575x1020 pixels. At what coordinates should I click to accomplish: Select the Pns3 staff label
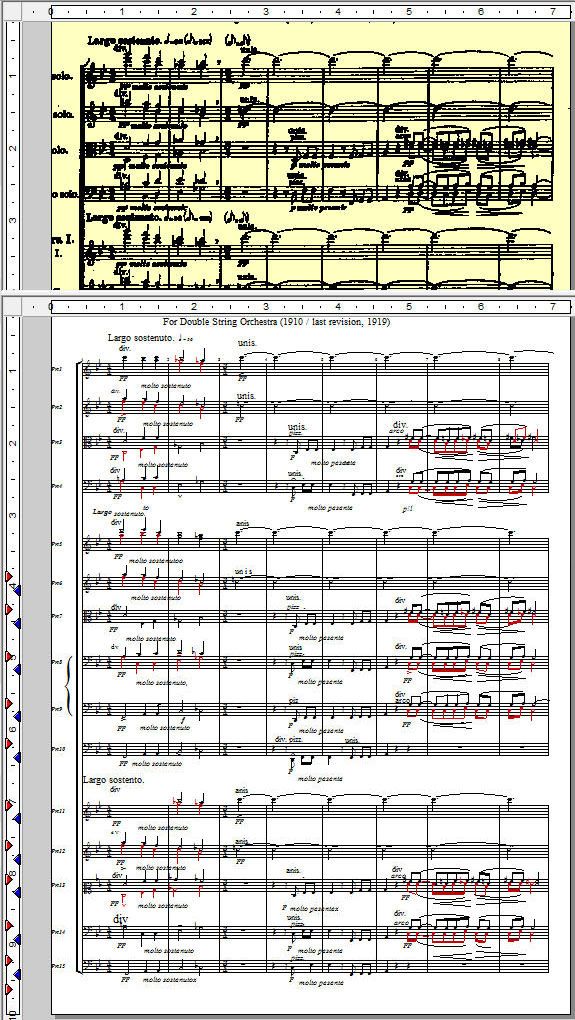(57, 442)
